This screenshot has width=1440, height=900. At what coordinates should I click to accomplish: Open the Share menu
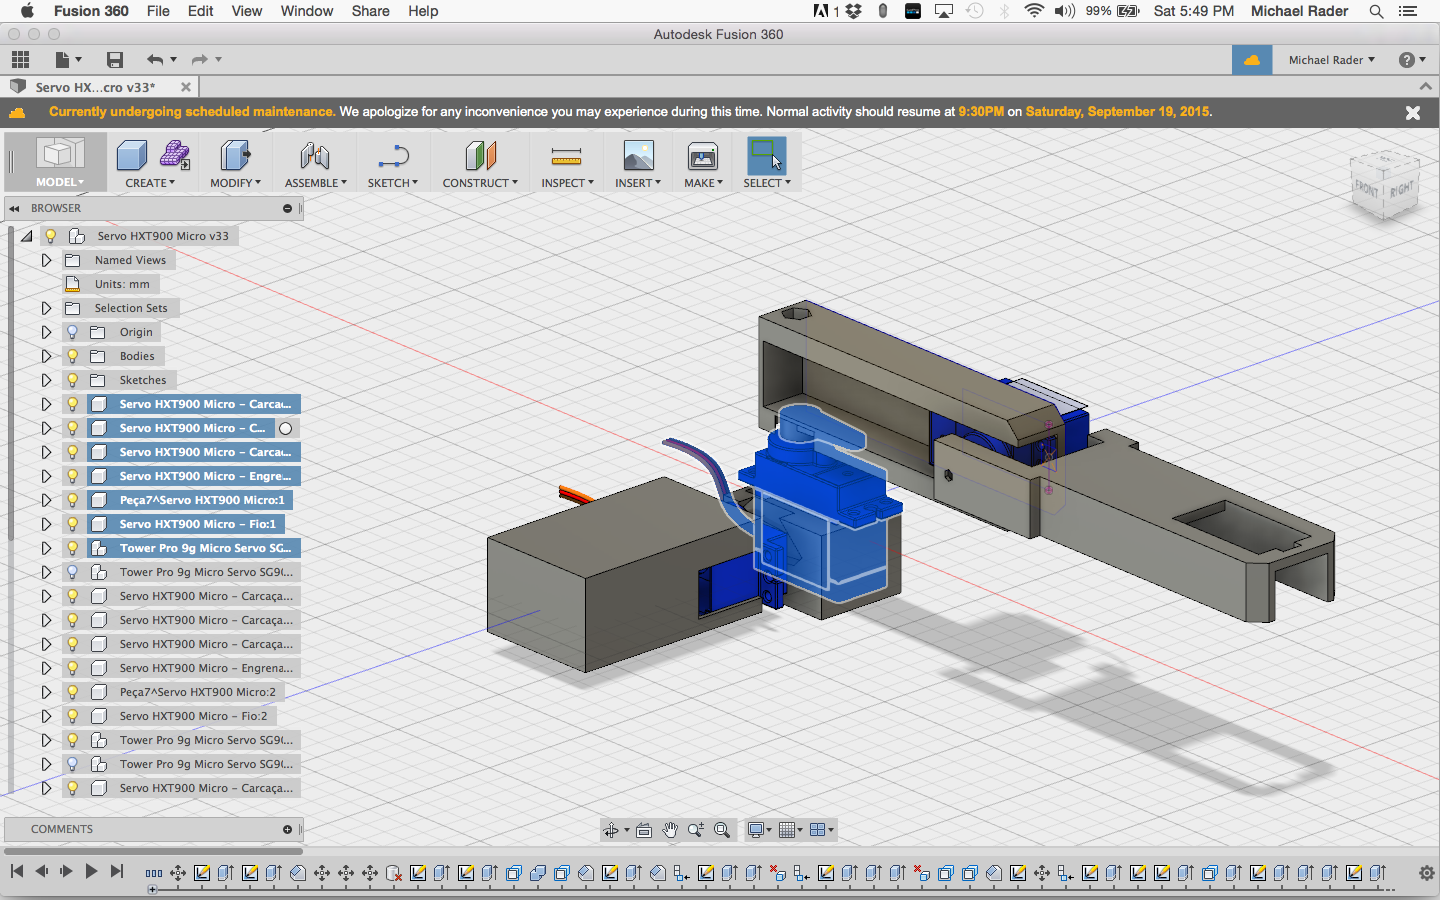point(370,11)
